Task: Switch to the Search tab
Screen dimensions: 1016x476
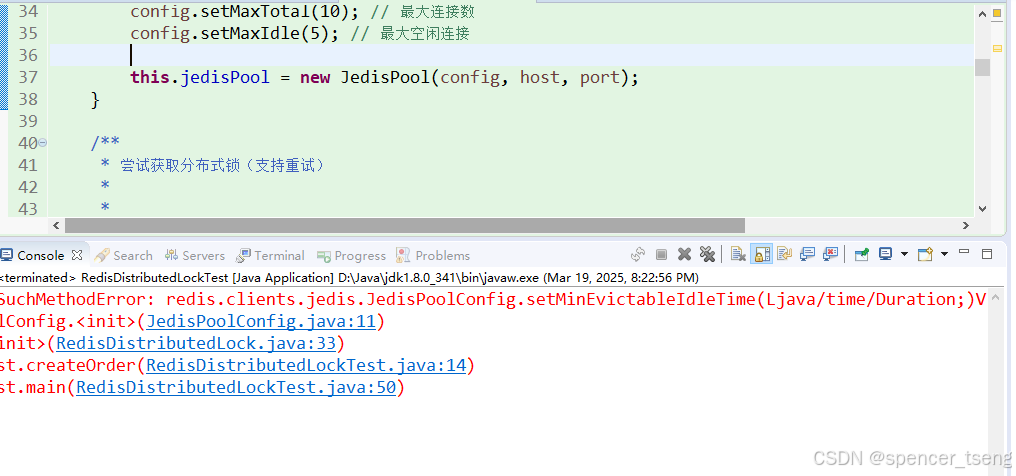Action: (x=123, y=255)
